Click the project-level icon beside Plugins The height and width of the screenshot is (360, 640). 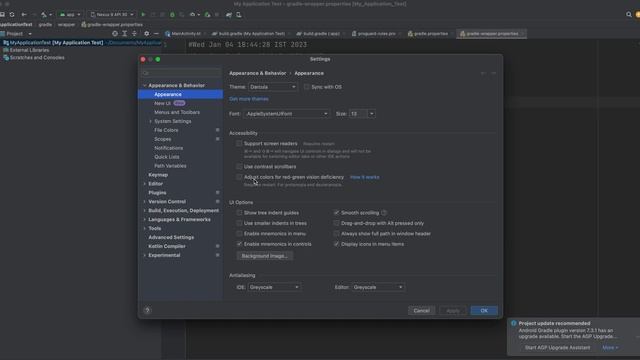(218, 193)
